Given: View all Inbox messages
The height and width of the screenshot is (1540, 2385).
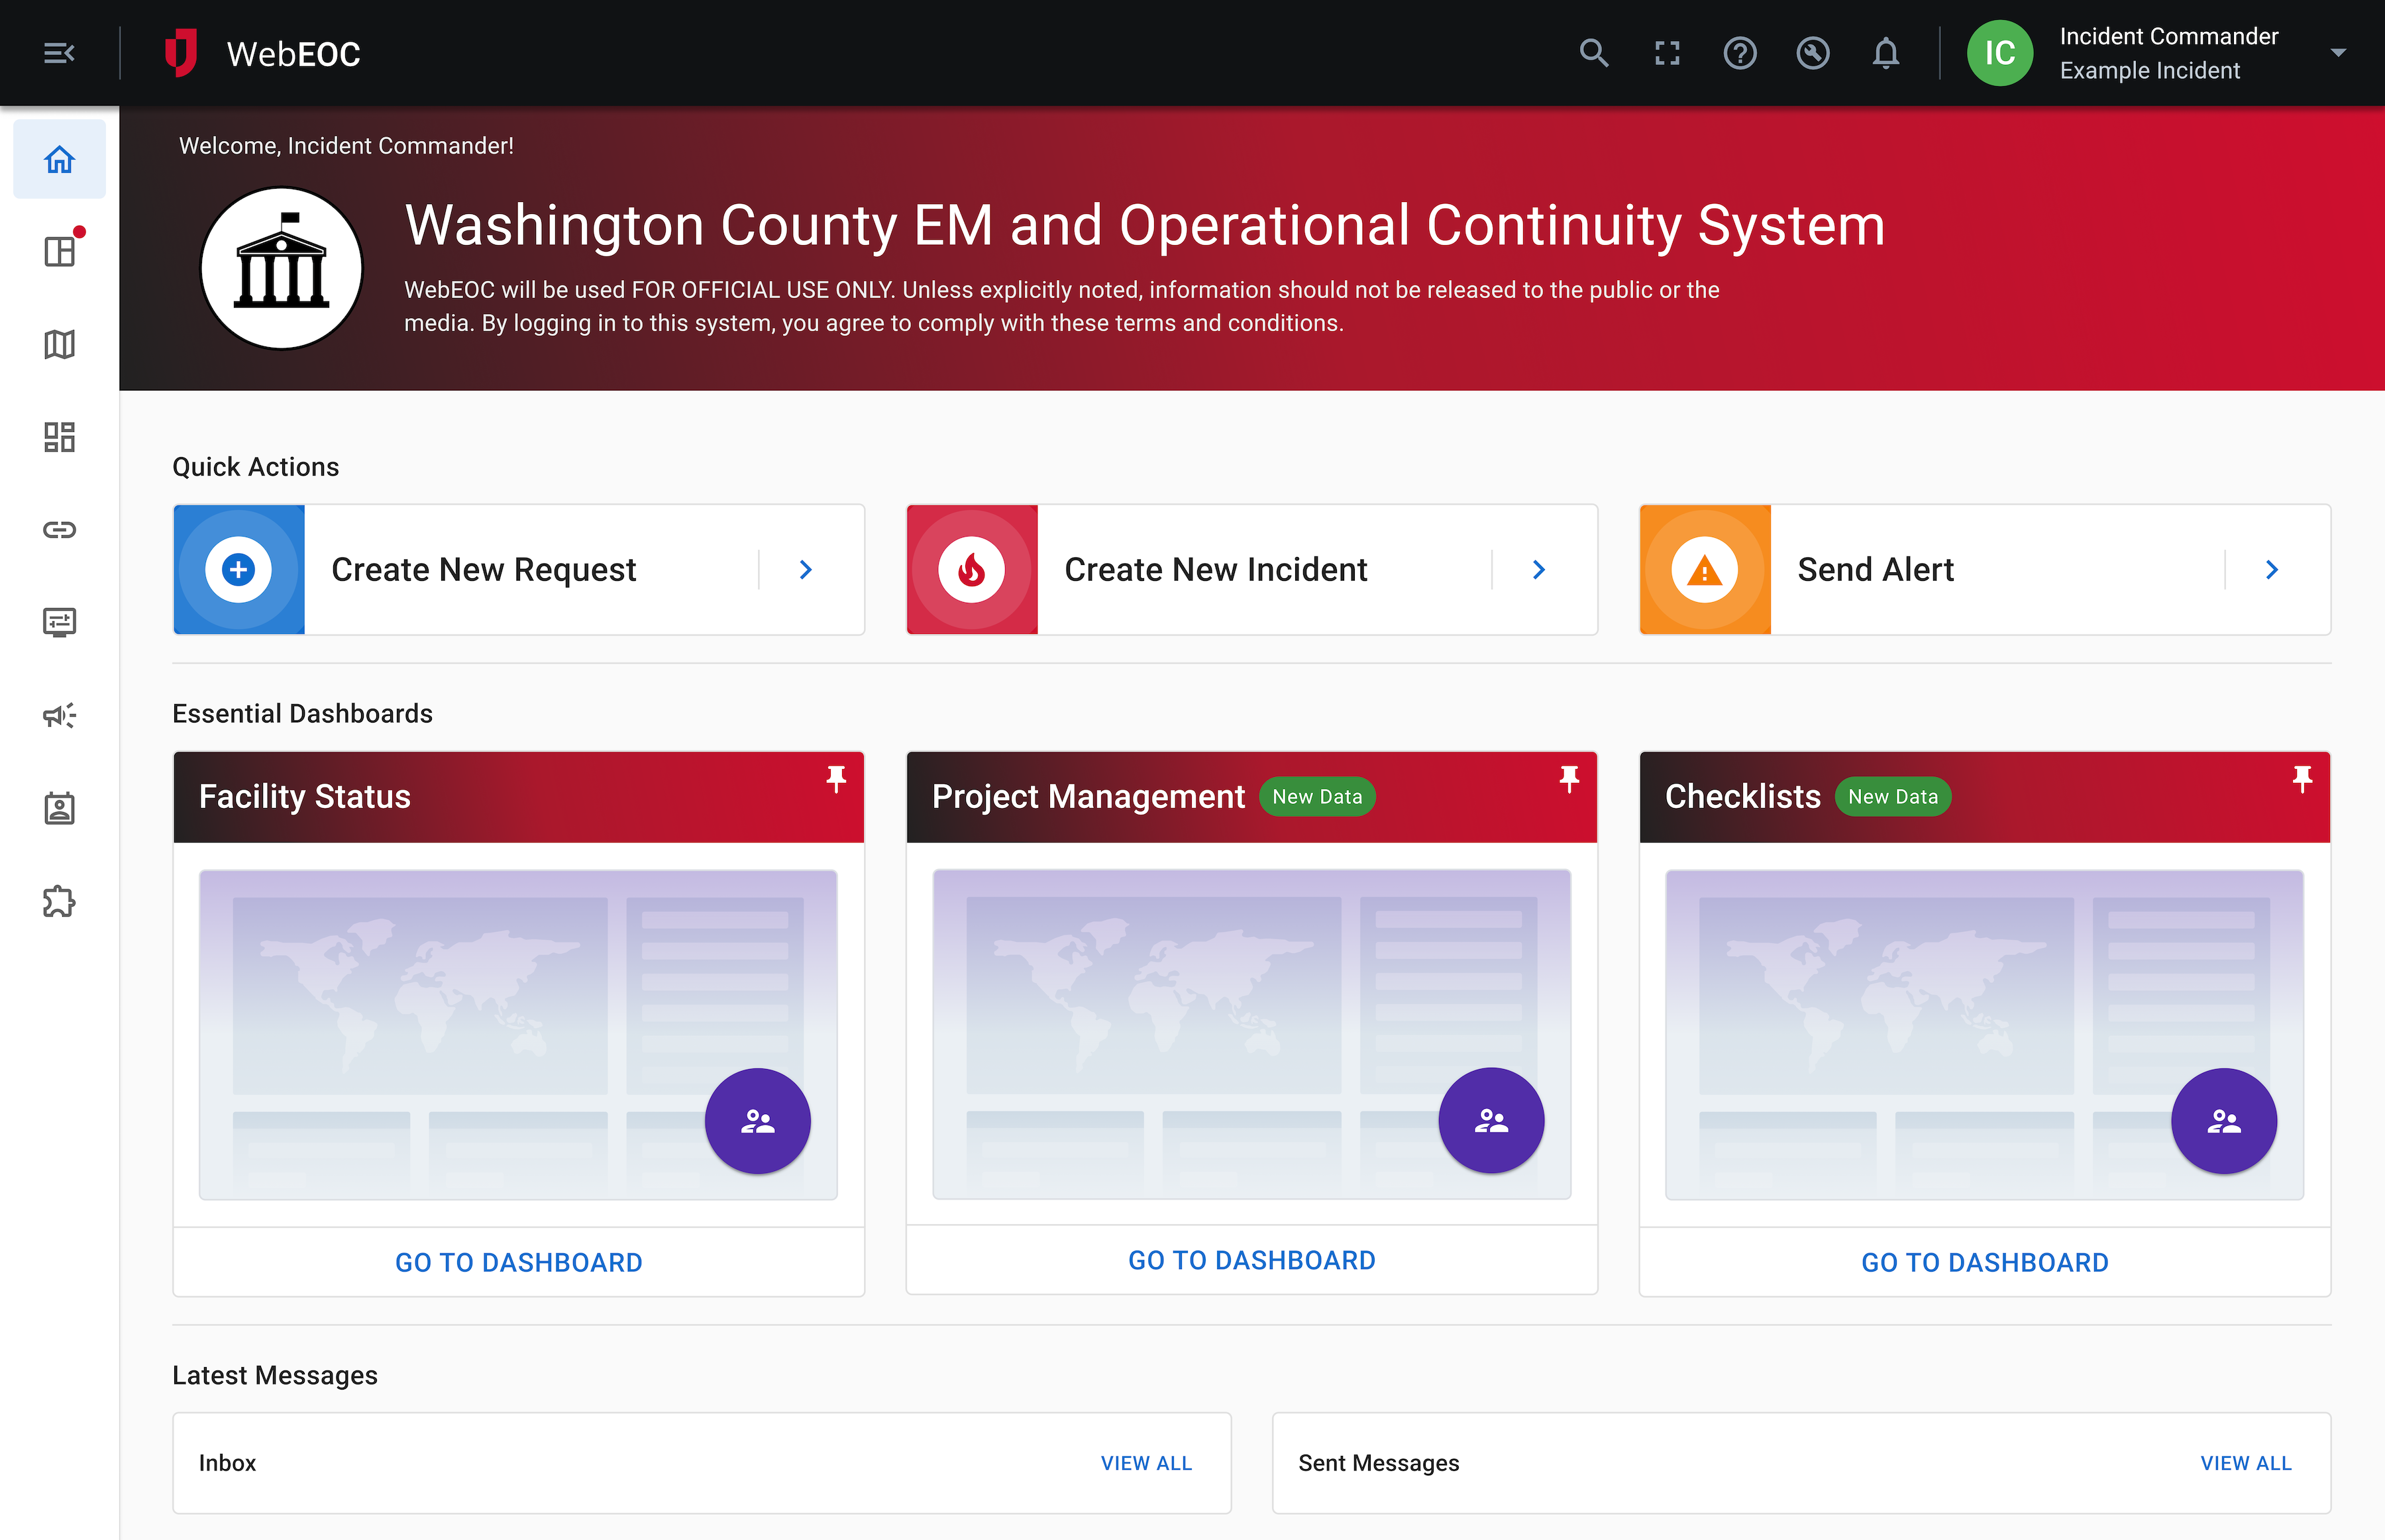Looking at the screenshot, I should pos(1146,1463).
